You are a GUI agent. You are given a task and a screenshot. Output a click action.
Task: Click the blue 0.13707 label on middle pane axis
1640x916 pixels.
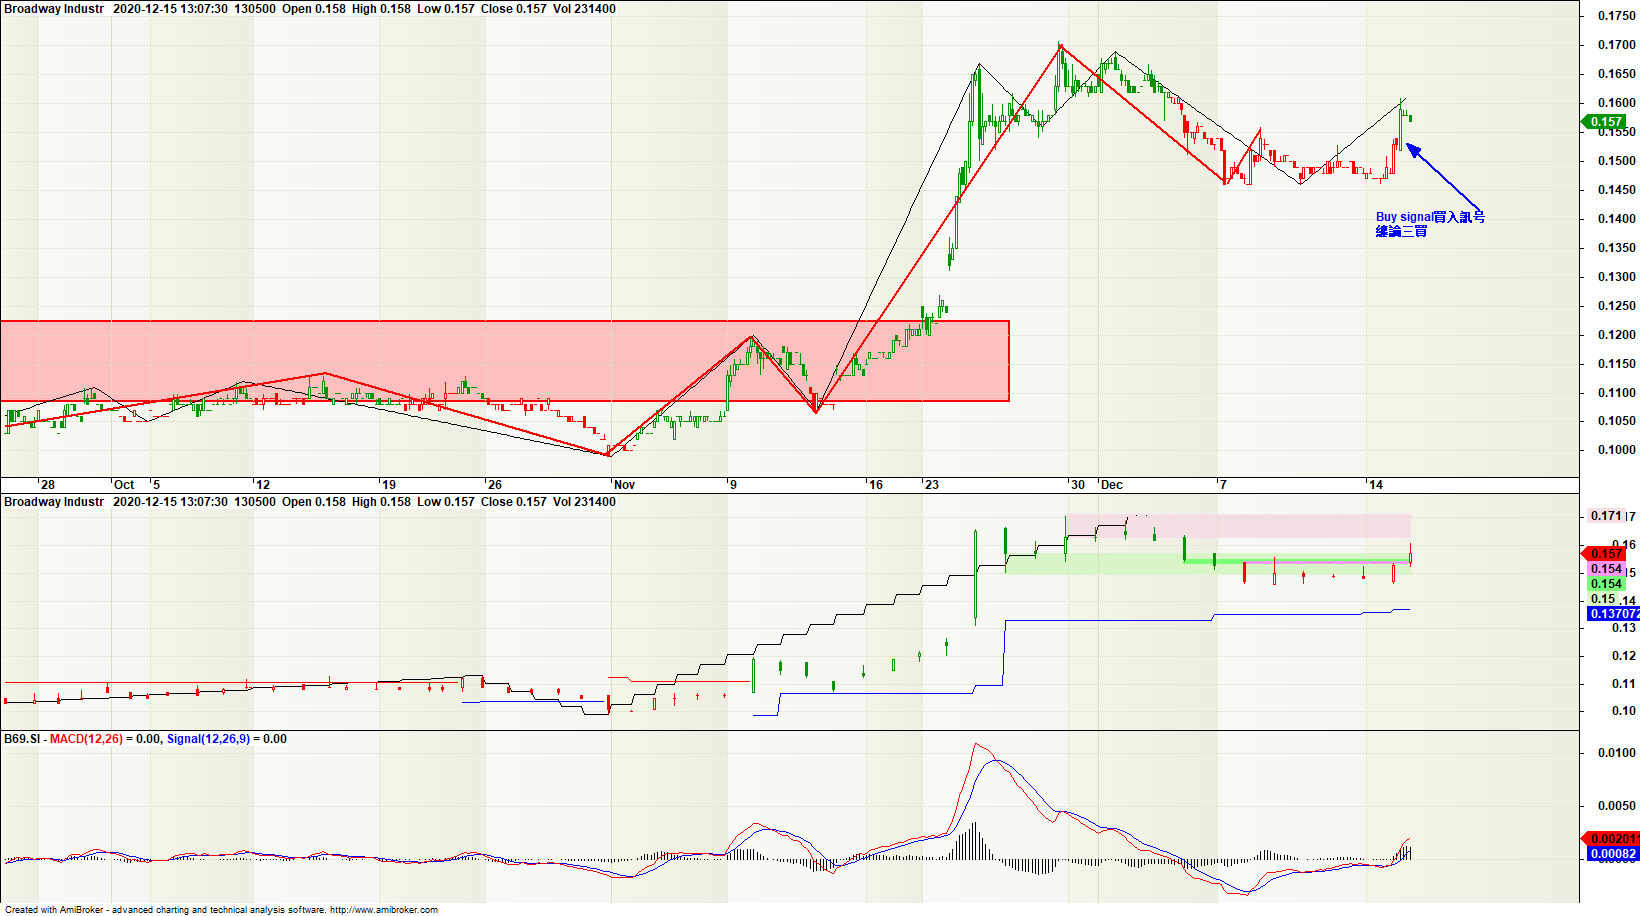1613,614
